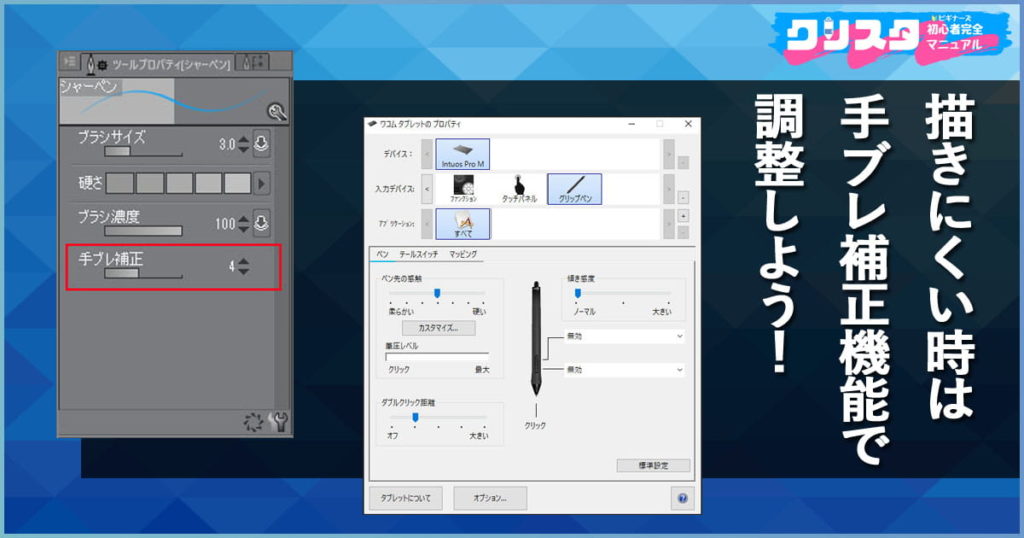Click the 硬い label under ペン先の感触

click(x=479, y=312)
